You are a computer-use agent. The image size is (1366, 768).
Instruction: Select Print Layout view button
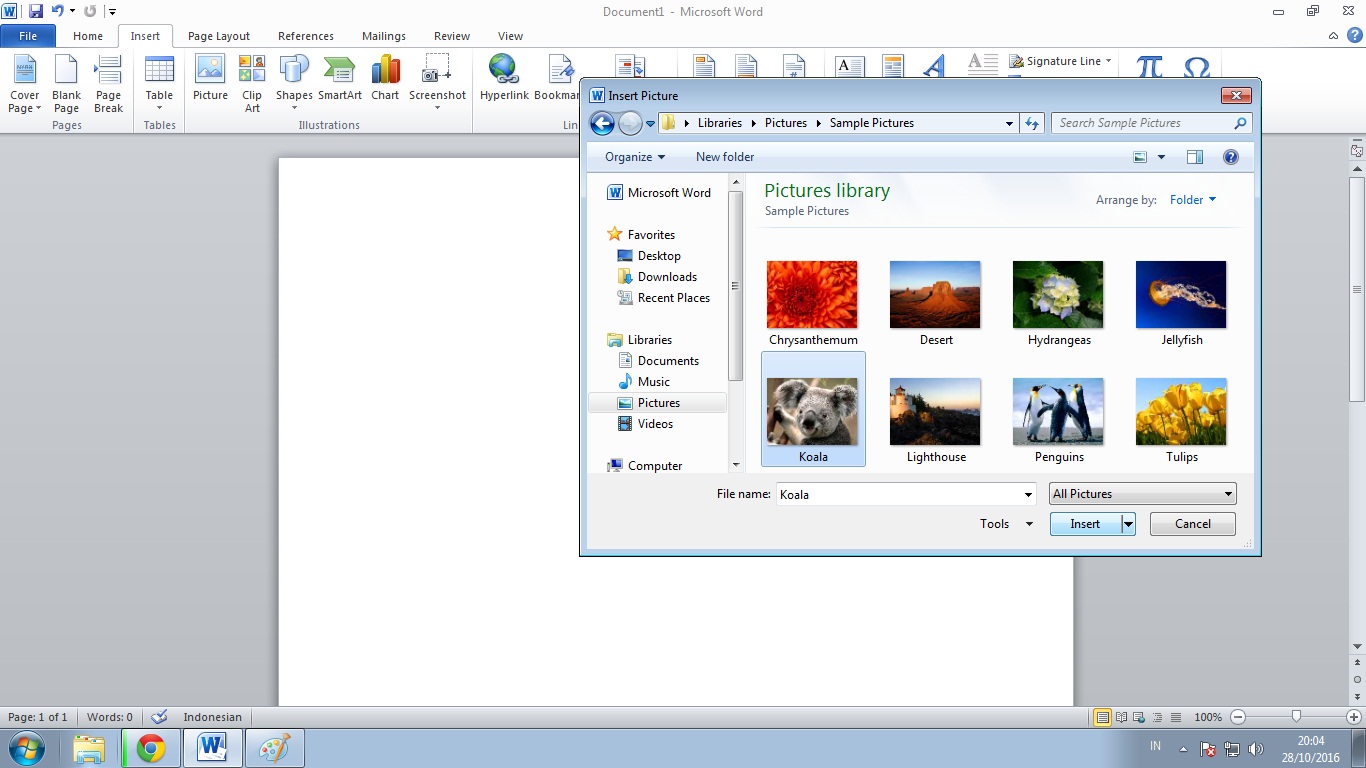point(1103,717)
